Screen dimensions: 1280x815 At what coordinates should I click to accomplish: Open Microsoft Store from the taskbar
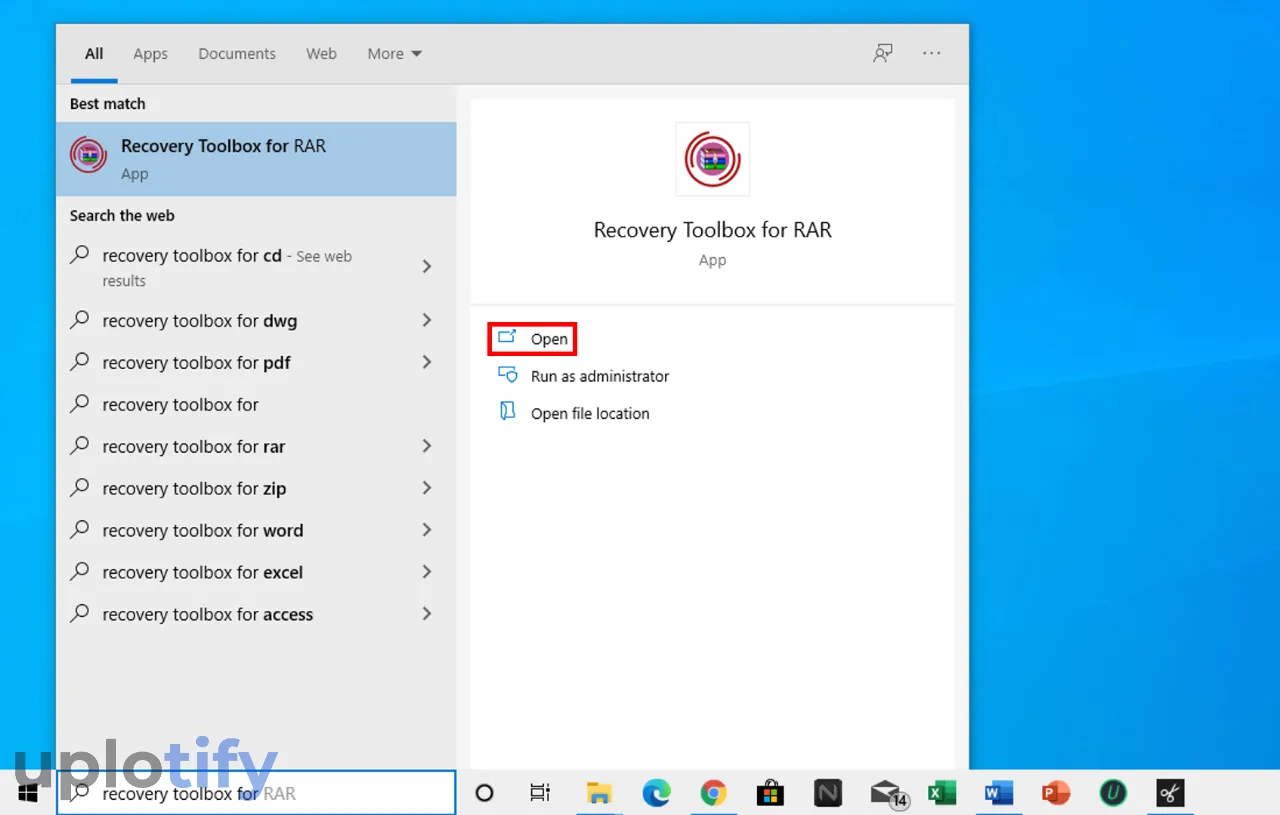coord(770,793)
